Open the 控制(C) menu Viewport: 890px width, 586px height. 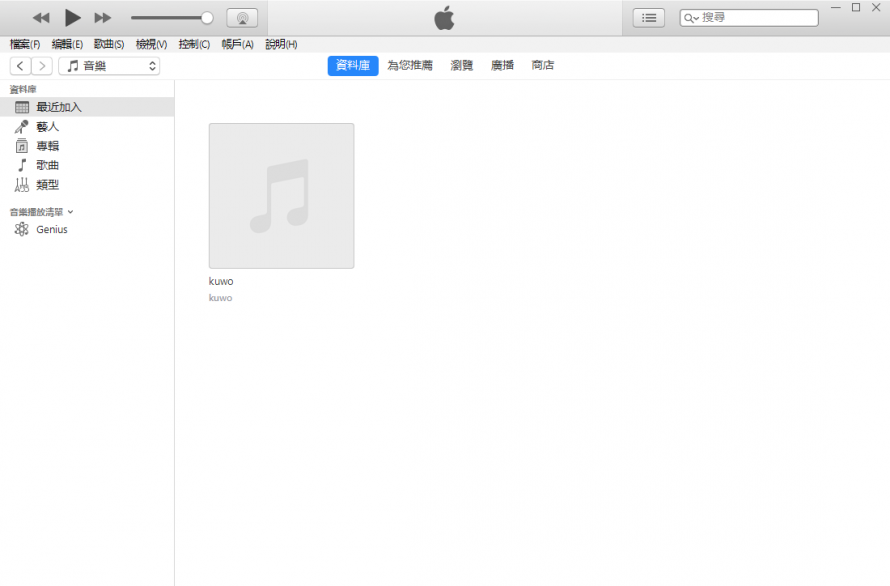pyautogui.click(x=194, y=44)
